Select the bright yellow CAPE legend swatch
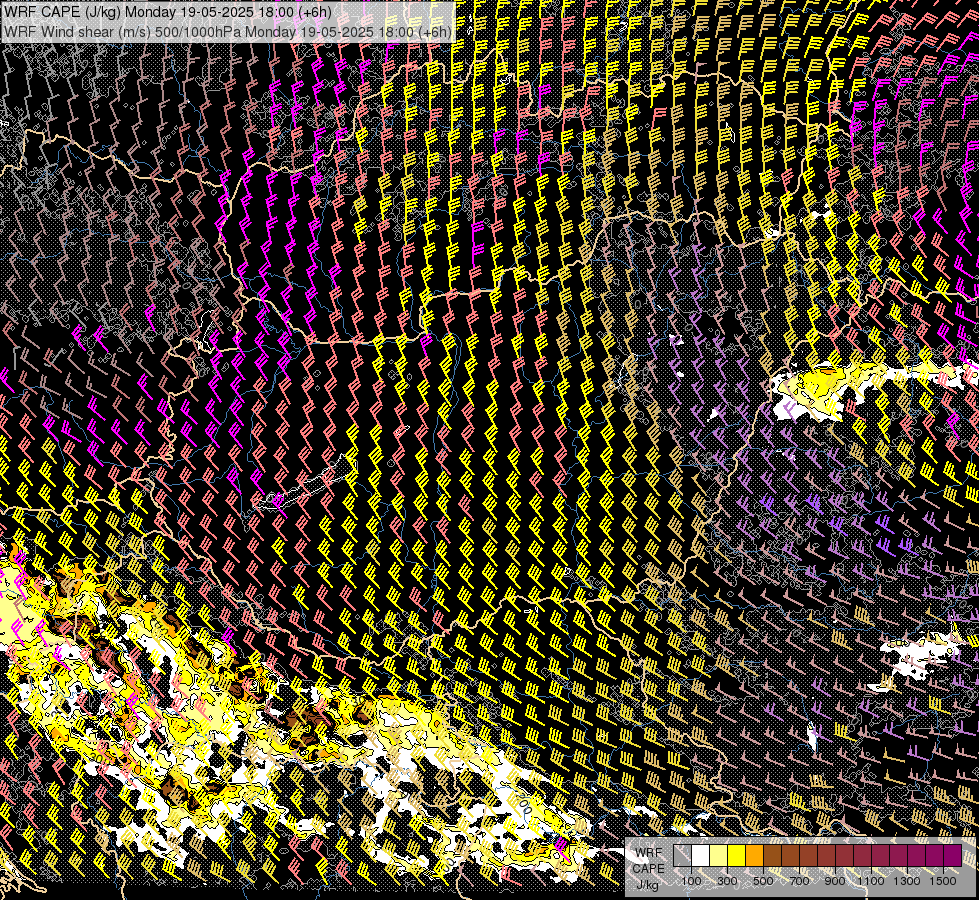This screenshot has height=900, width=979. point(737,855)
